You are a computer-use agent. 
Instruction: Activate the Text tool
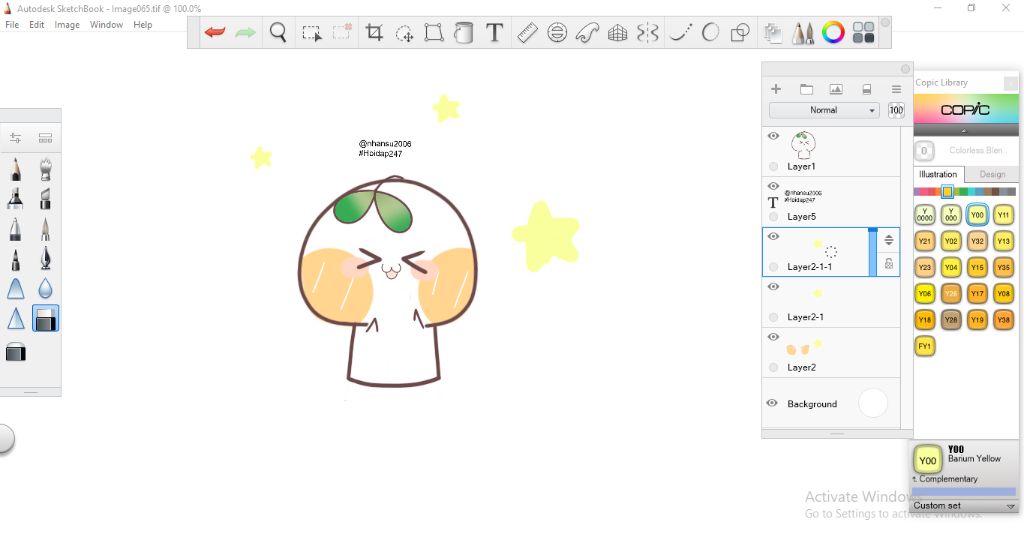point(494,33)
